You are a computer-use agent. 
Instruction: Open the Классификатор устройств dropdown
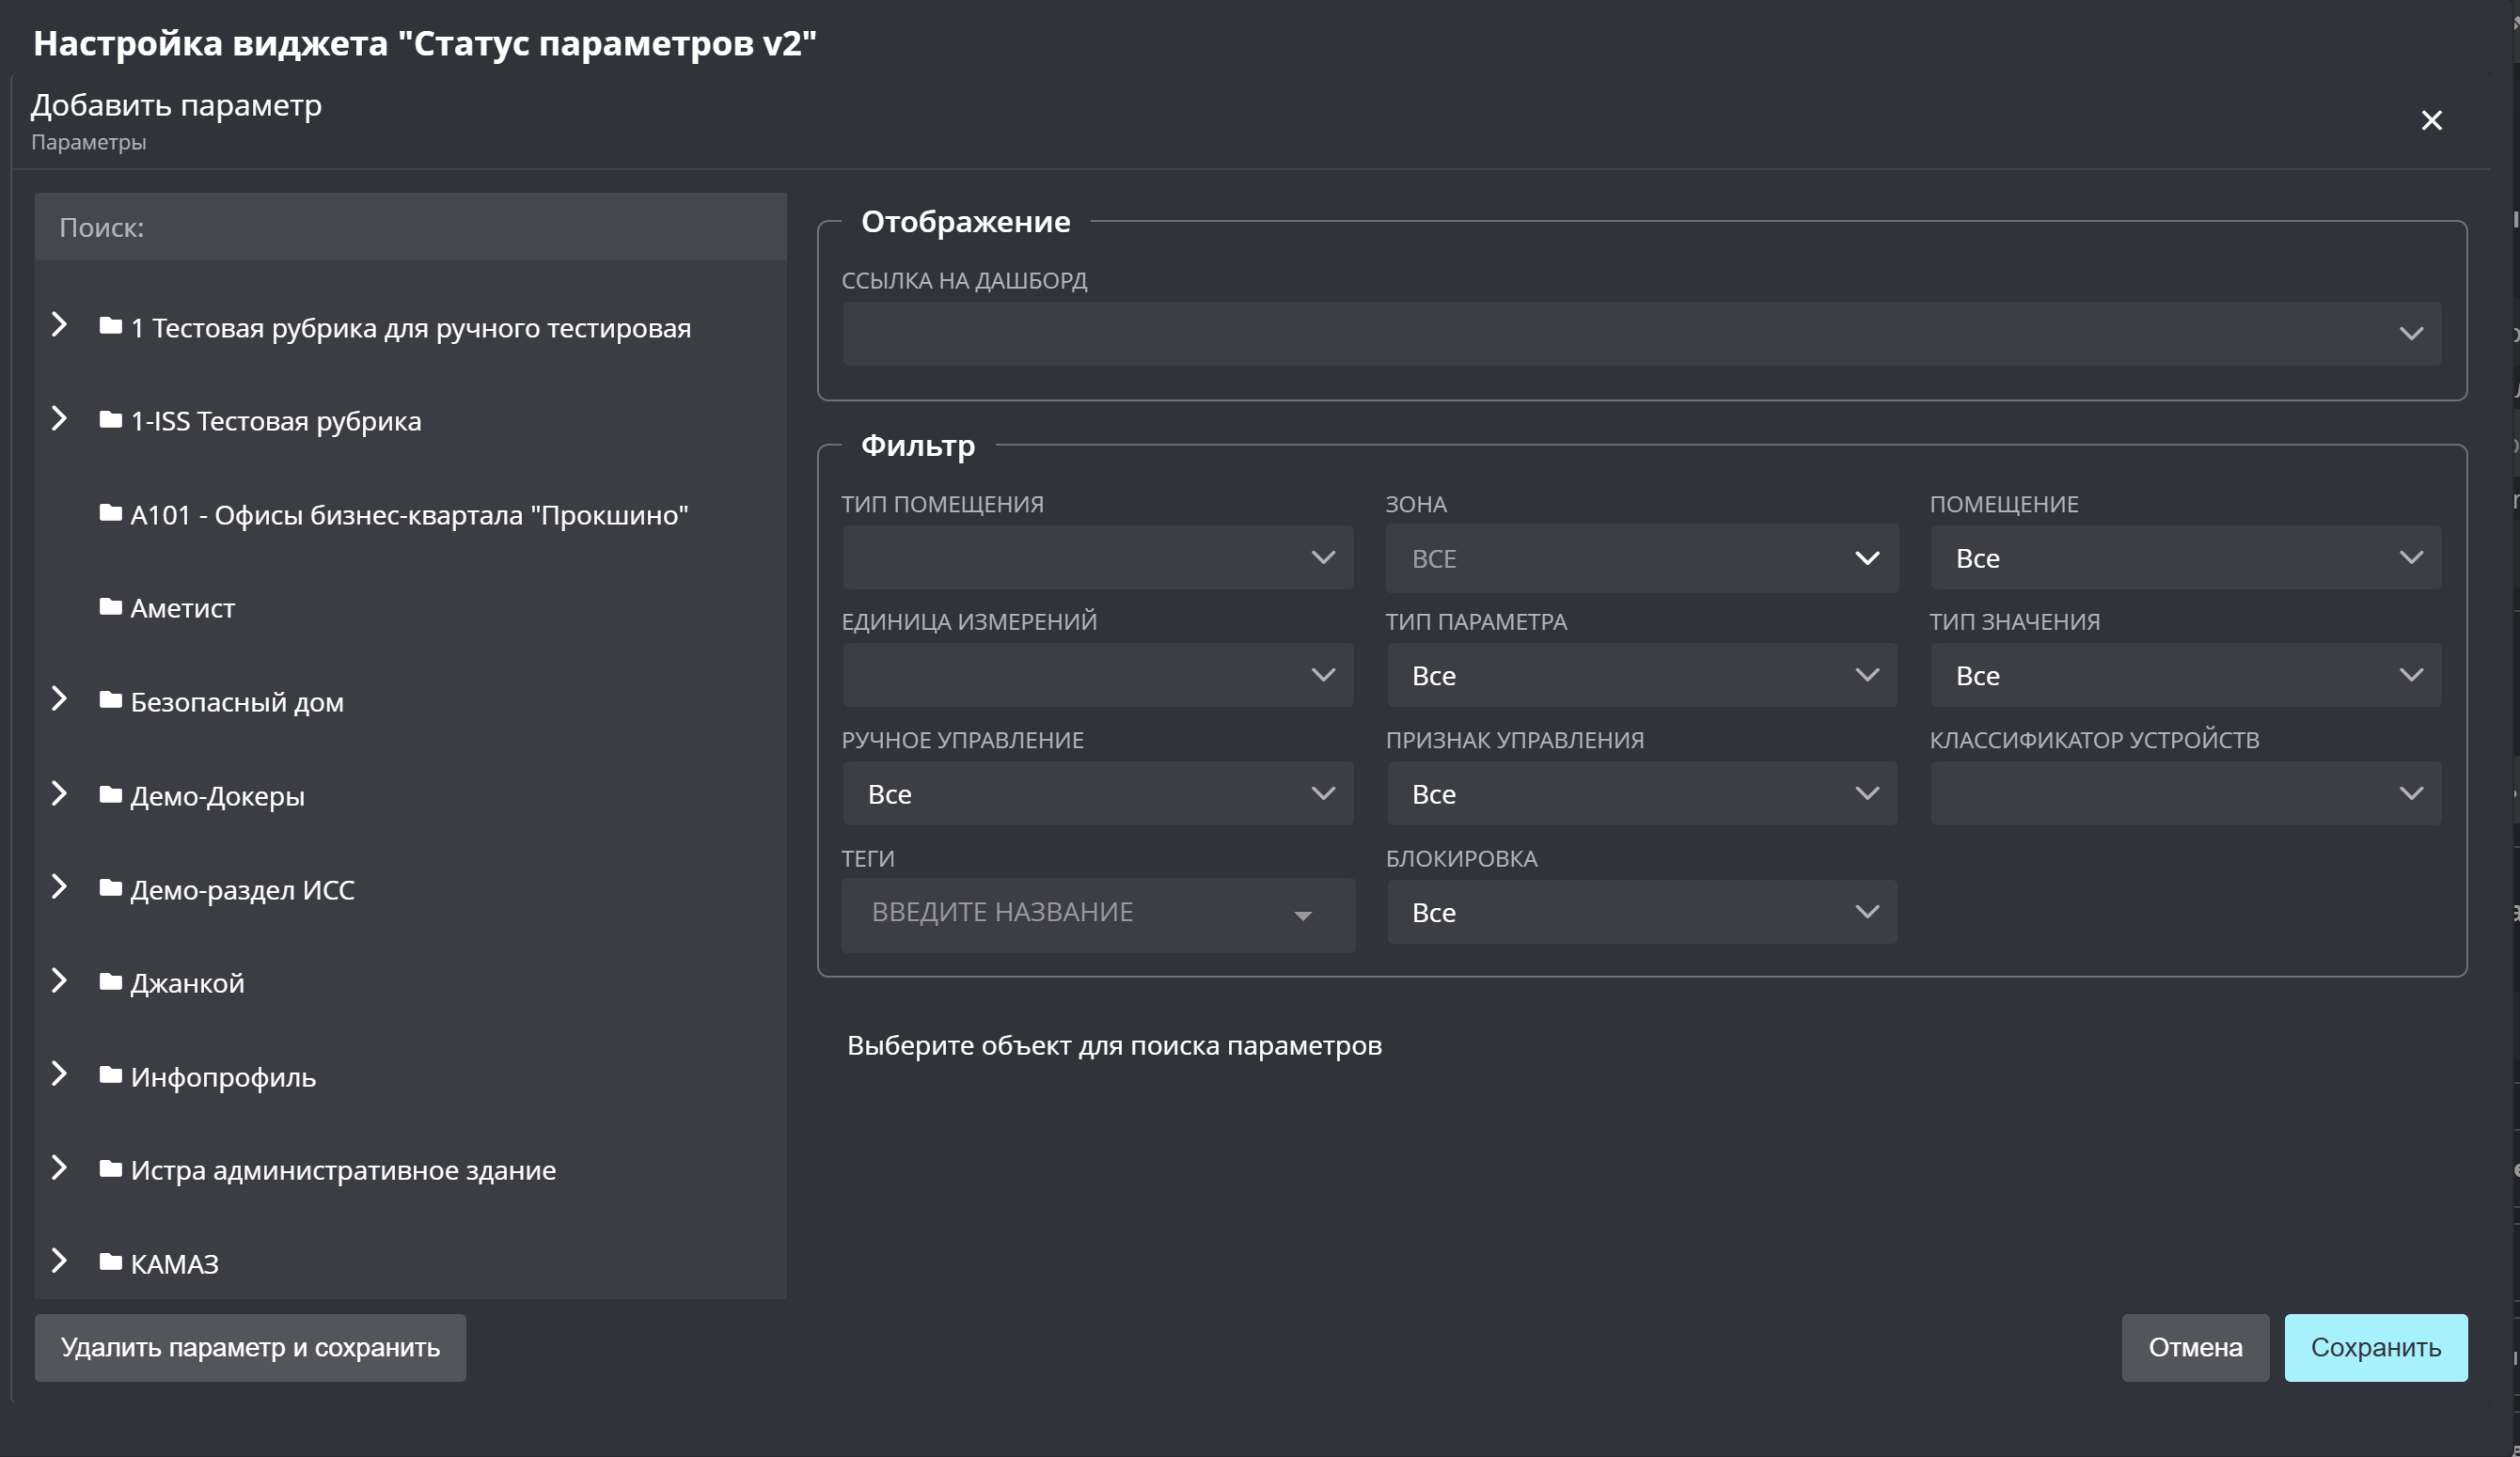click(2185, 794)
